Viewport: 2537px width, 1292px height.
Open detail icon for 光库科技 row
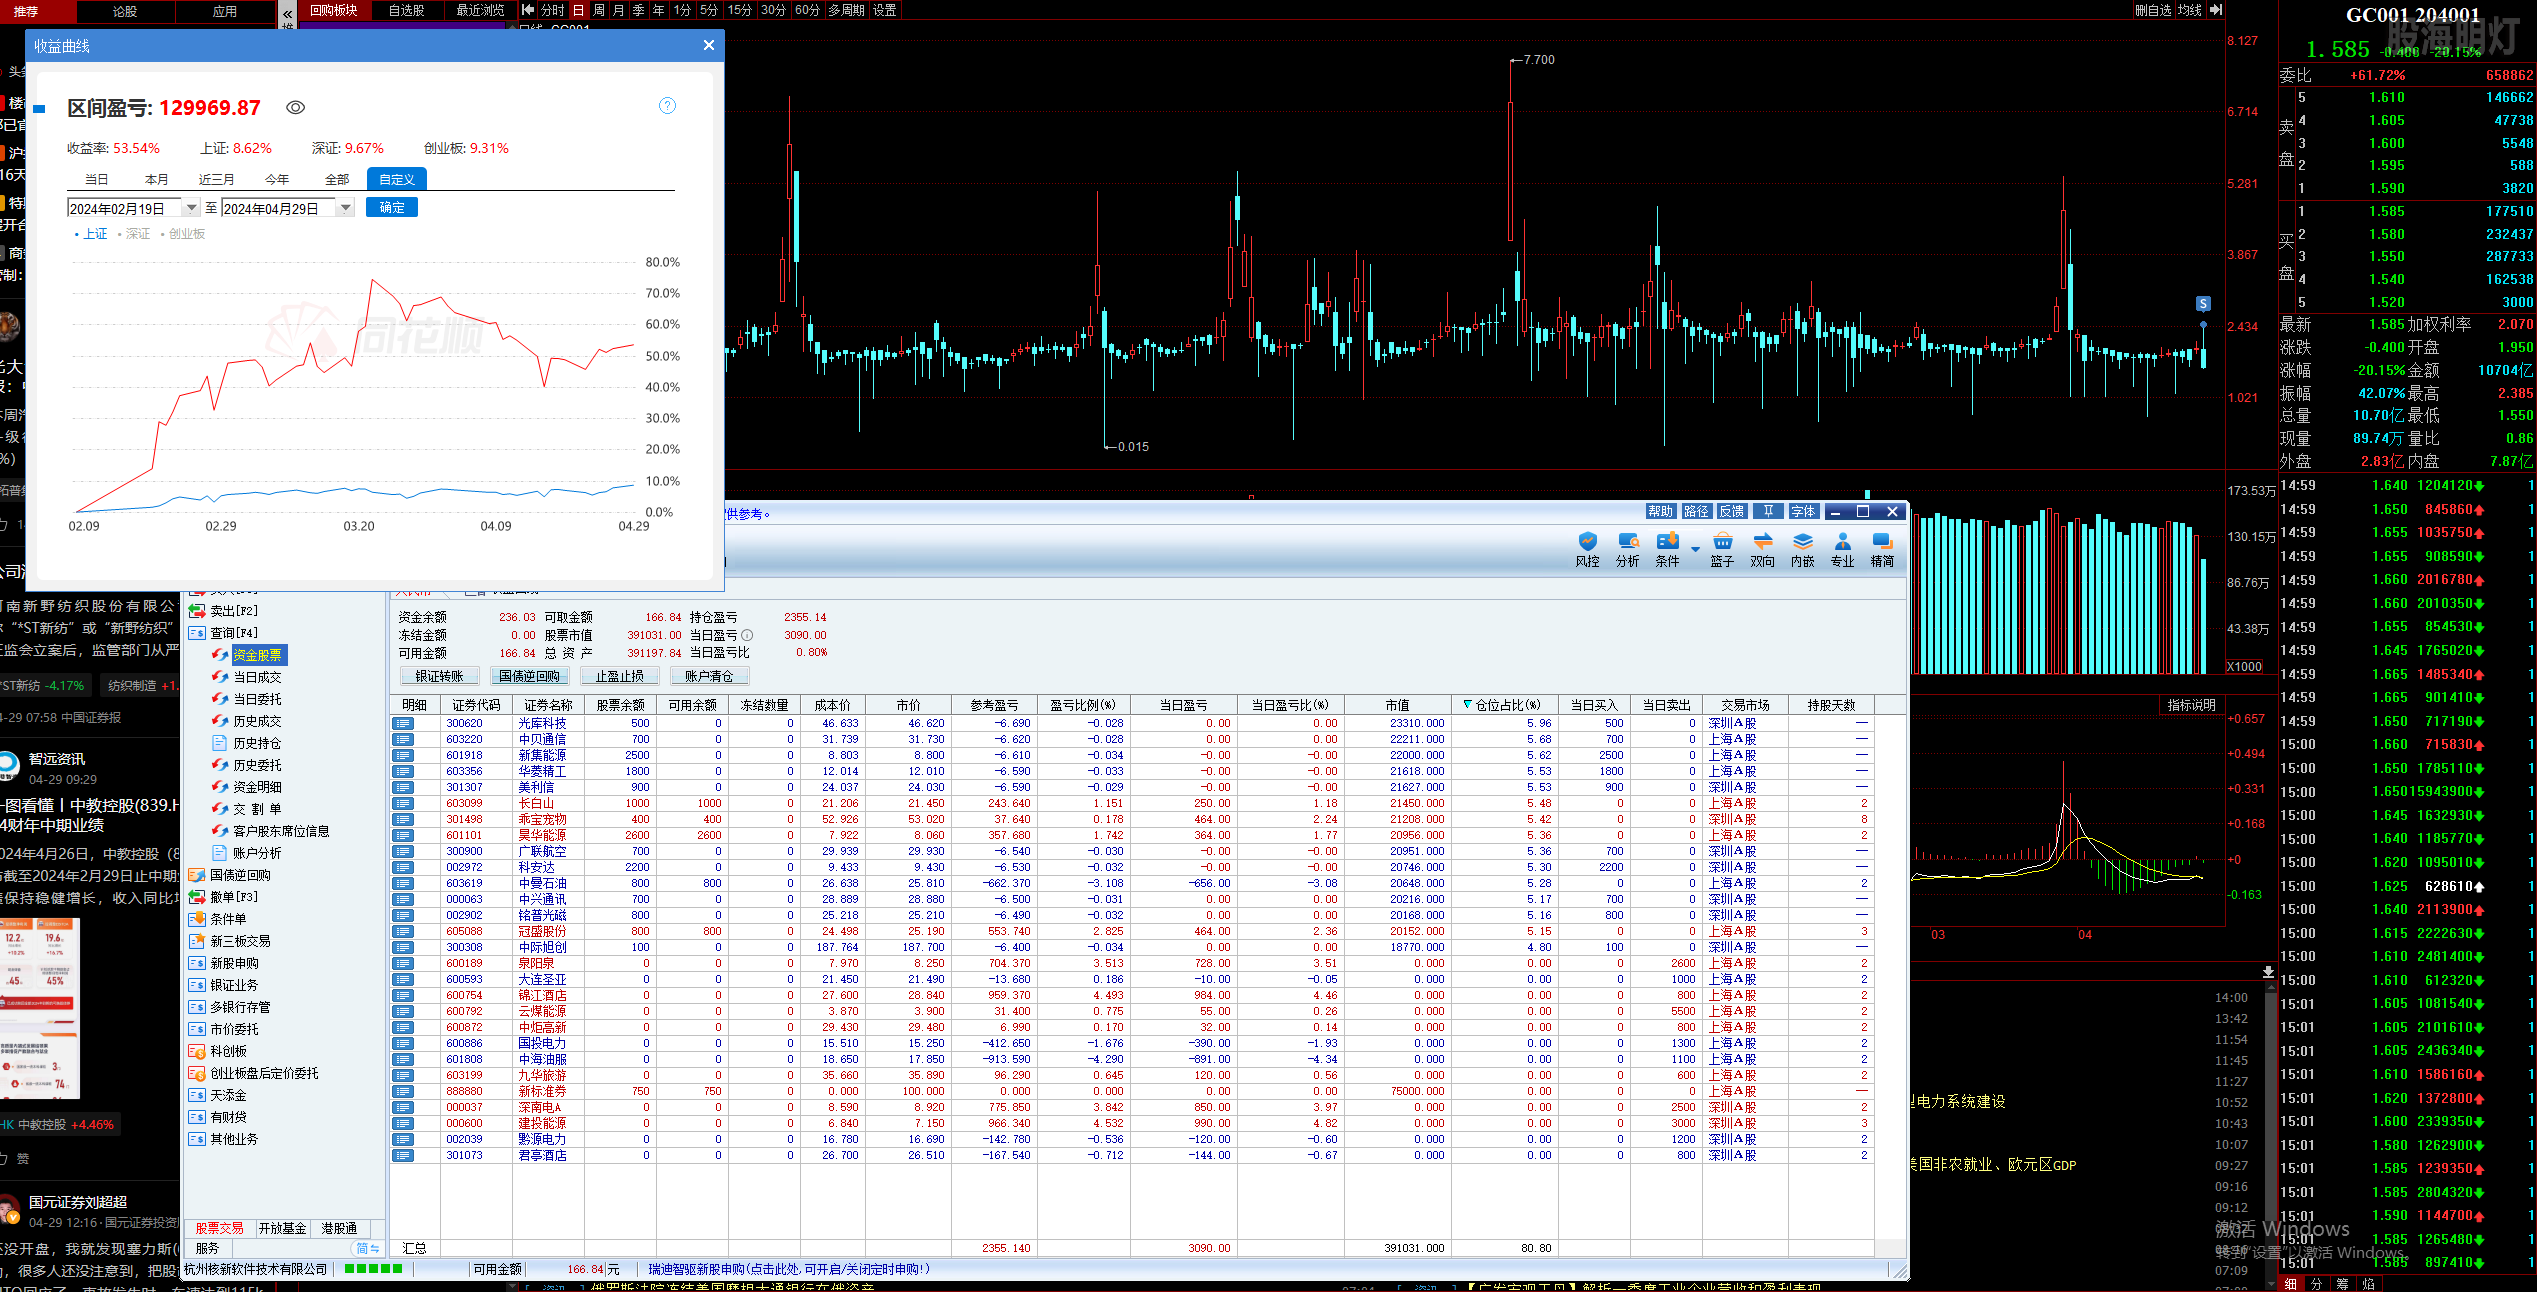(x=403, y=723)
